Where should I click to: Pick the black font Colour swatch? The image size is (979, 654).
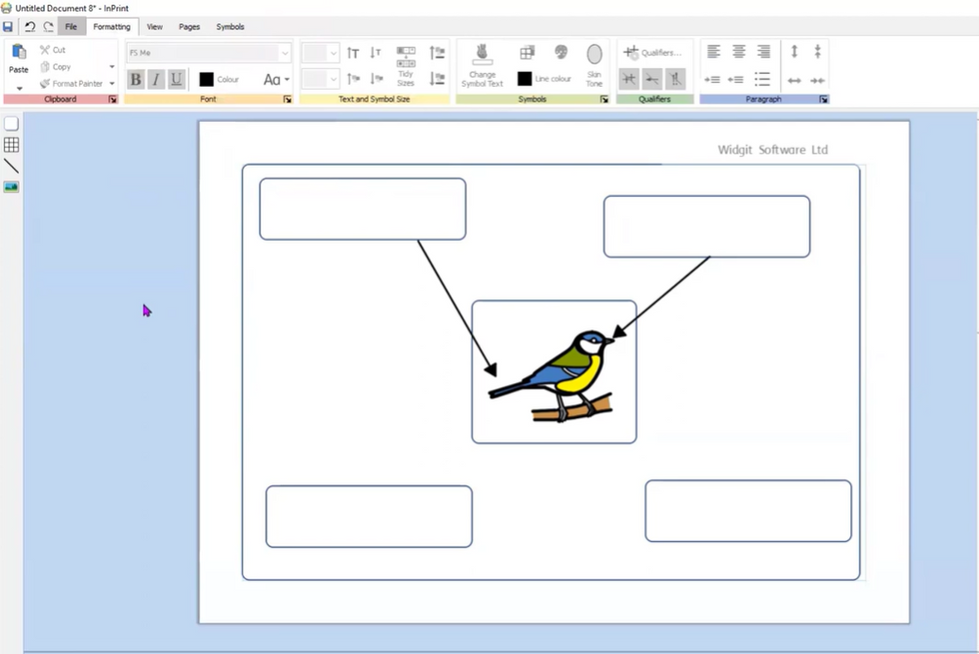point(207,79)
